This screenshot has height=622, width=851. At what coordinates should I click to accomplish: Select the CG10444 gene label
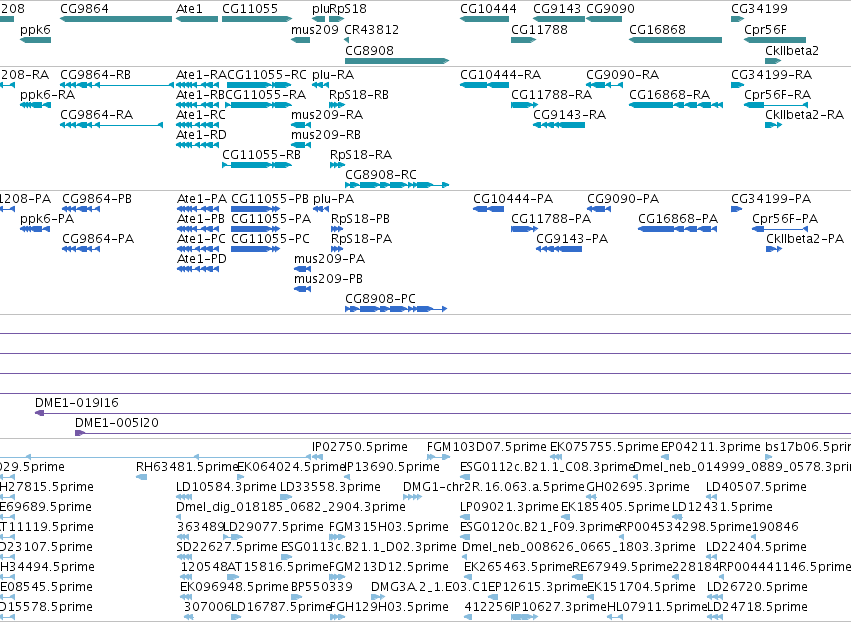tap(488, 9)
